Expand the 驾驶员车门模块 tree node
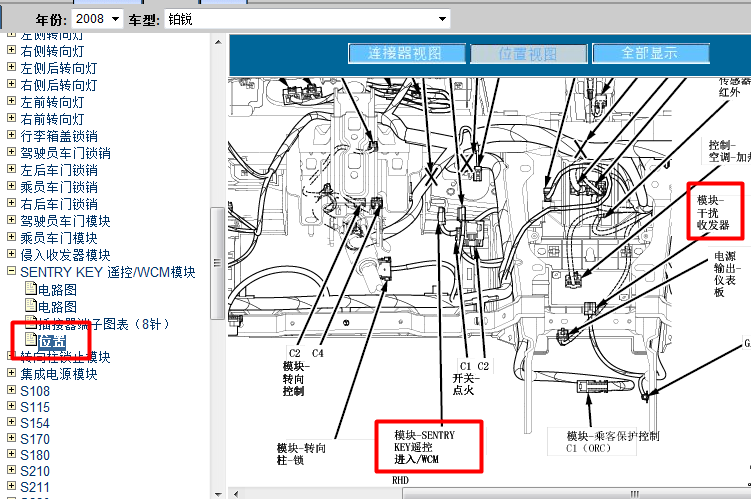751x499 pixels. coord(11,220)
